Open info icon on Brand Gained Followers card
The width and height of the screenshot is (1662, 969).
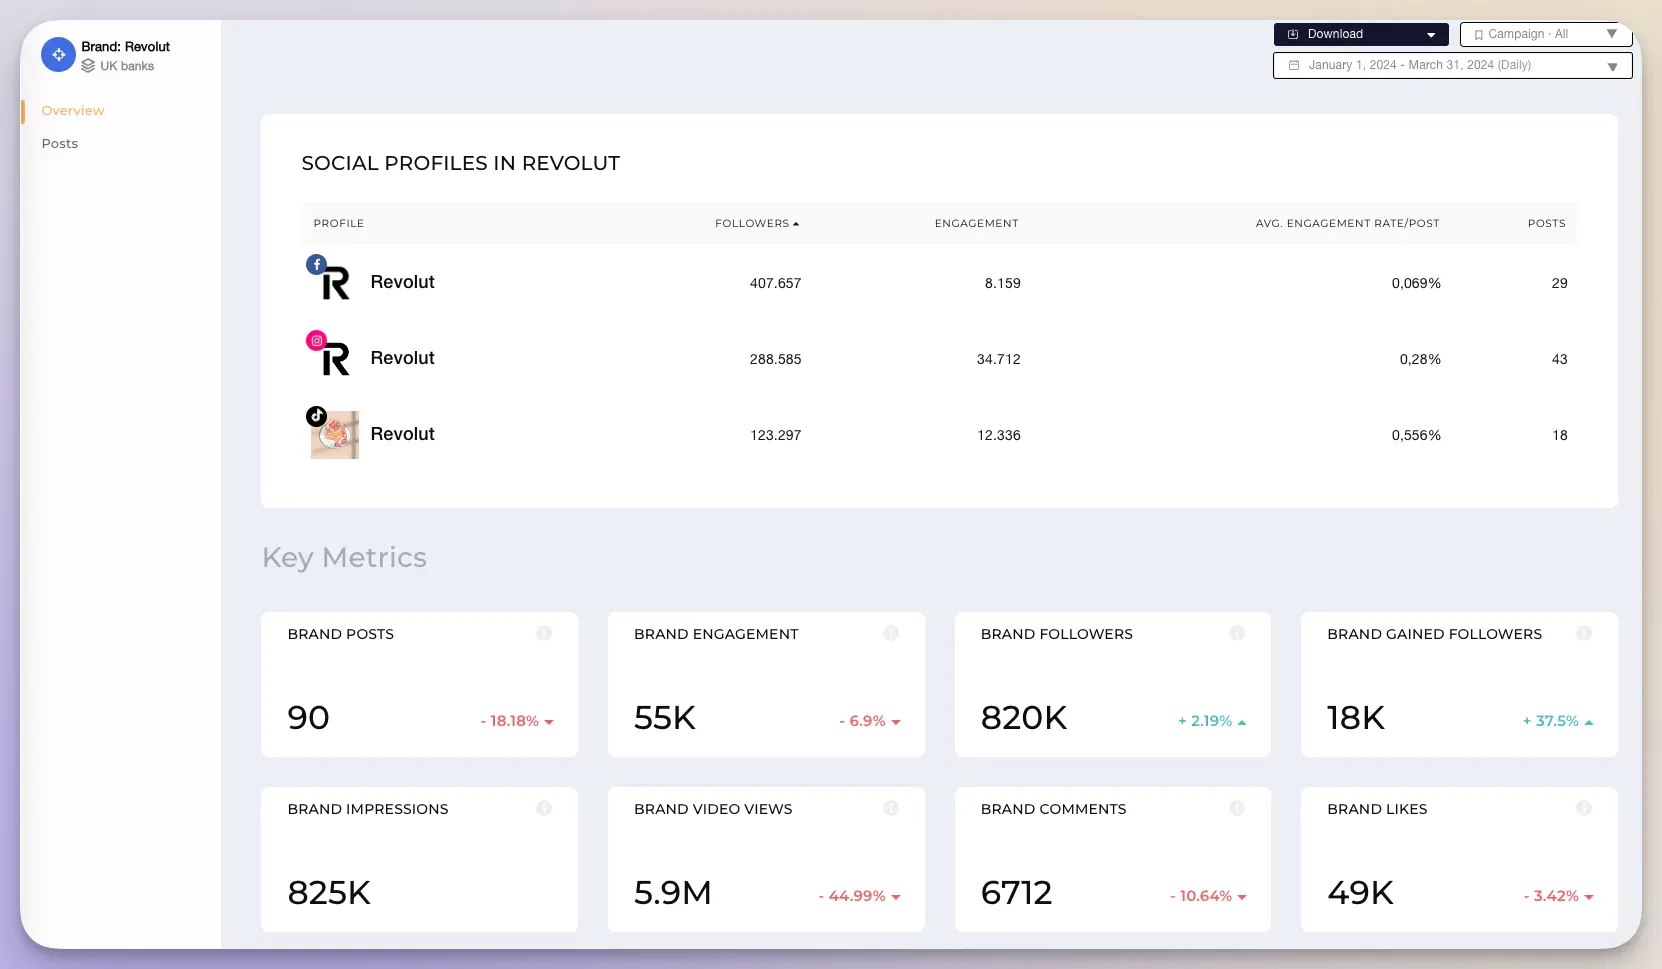point(1584,633)
